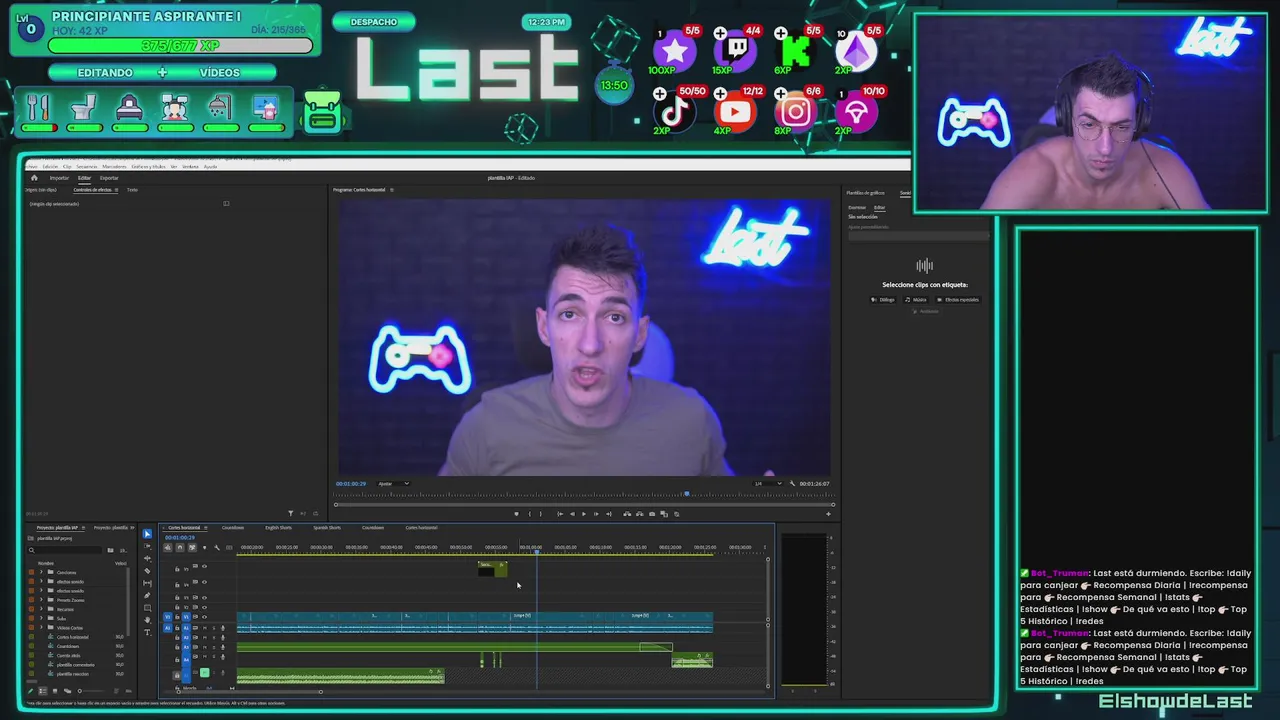Open the Ajustar zoom level dropdown
The width and height of the screenshot is (1280, 720).
(393, 483)
